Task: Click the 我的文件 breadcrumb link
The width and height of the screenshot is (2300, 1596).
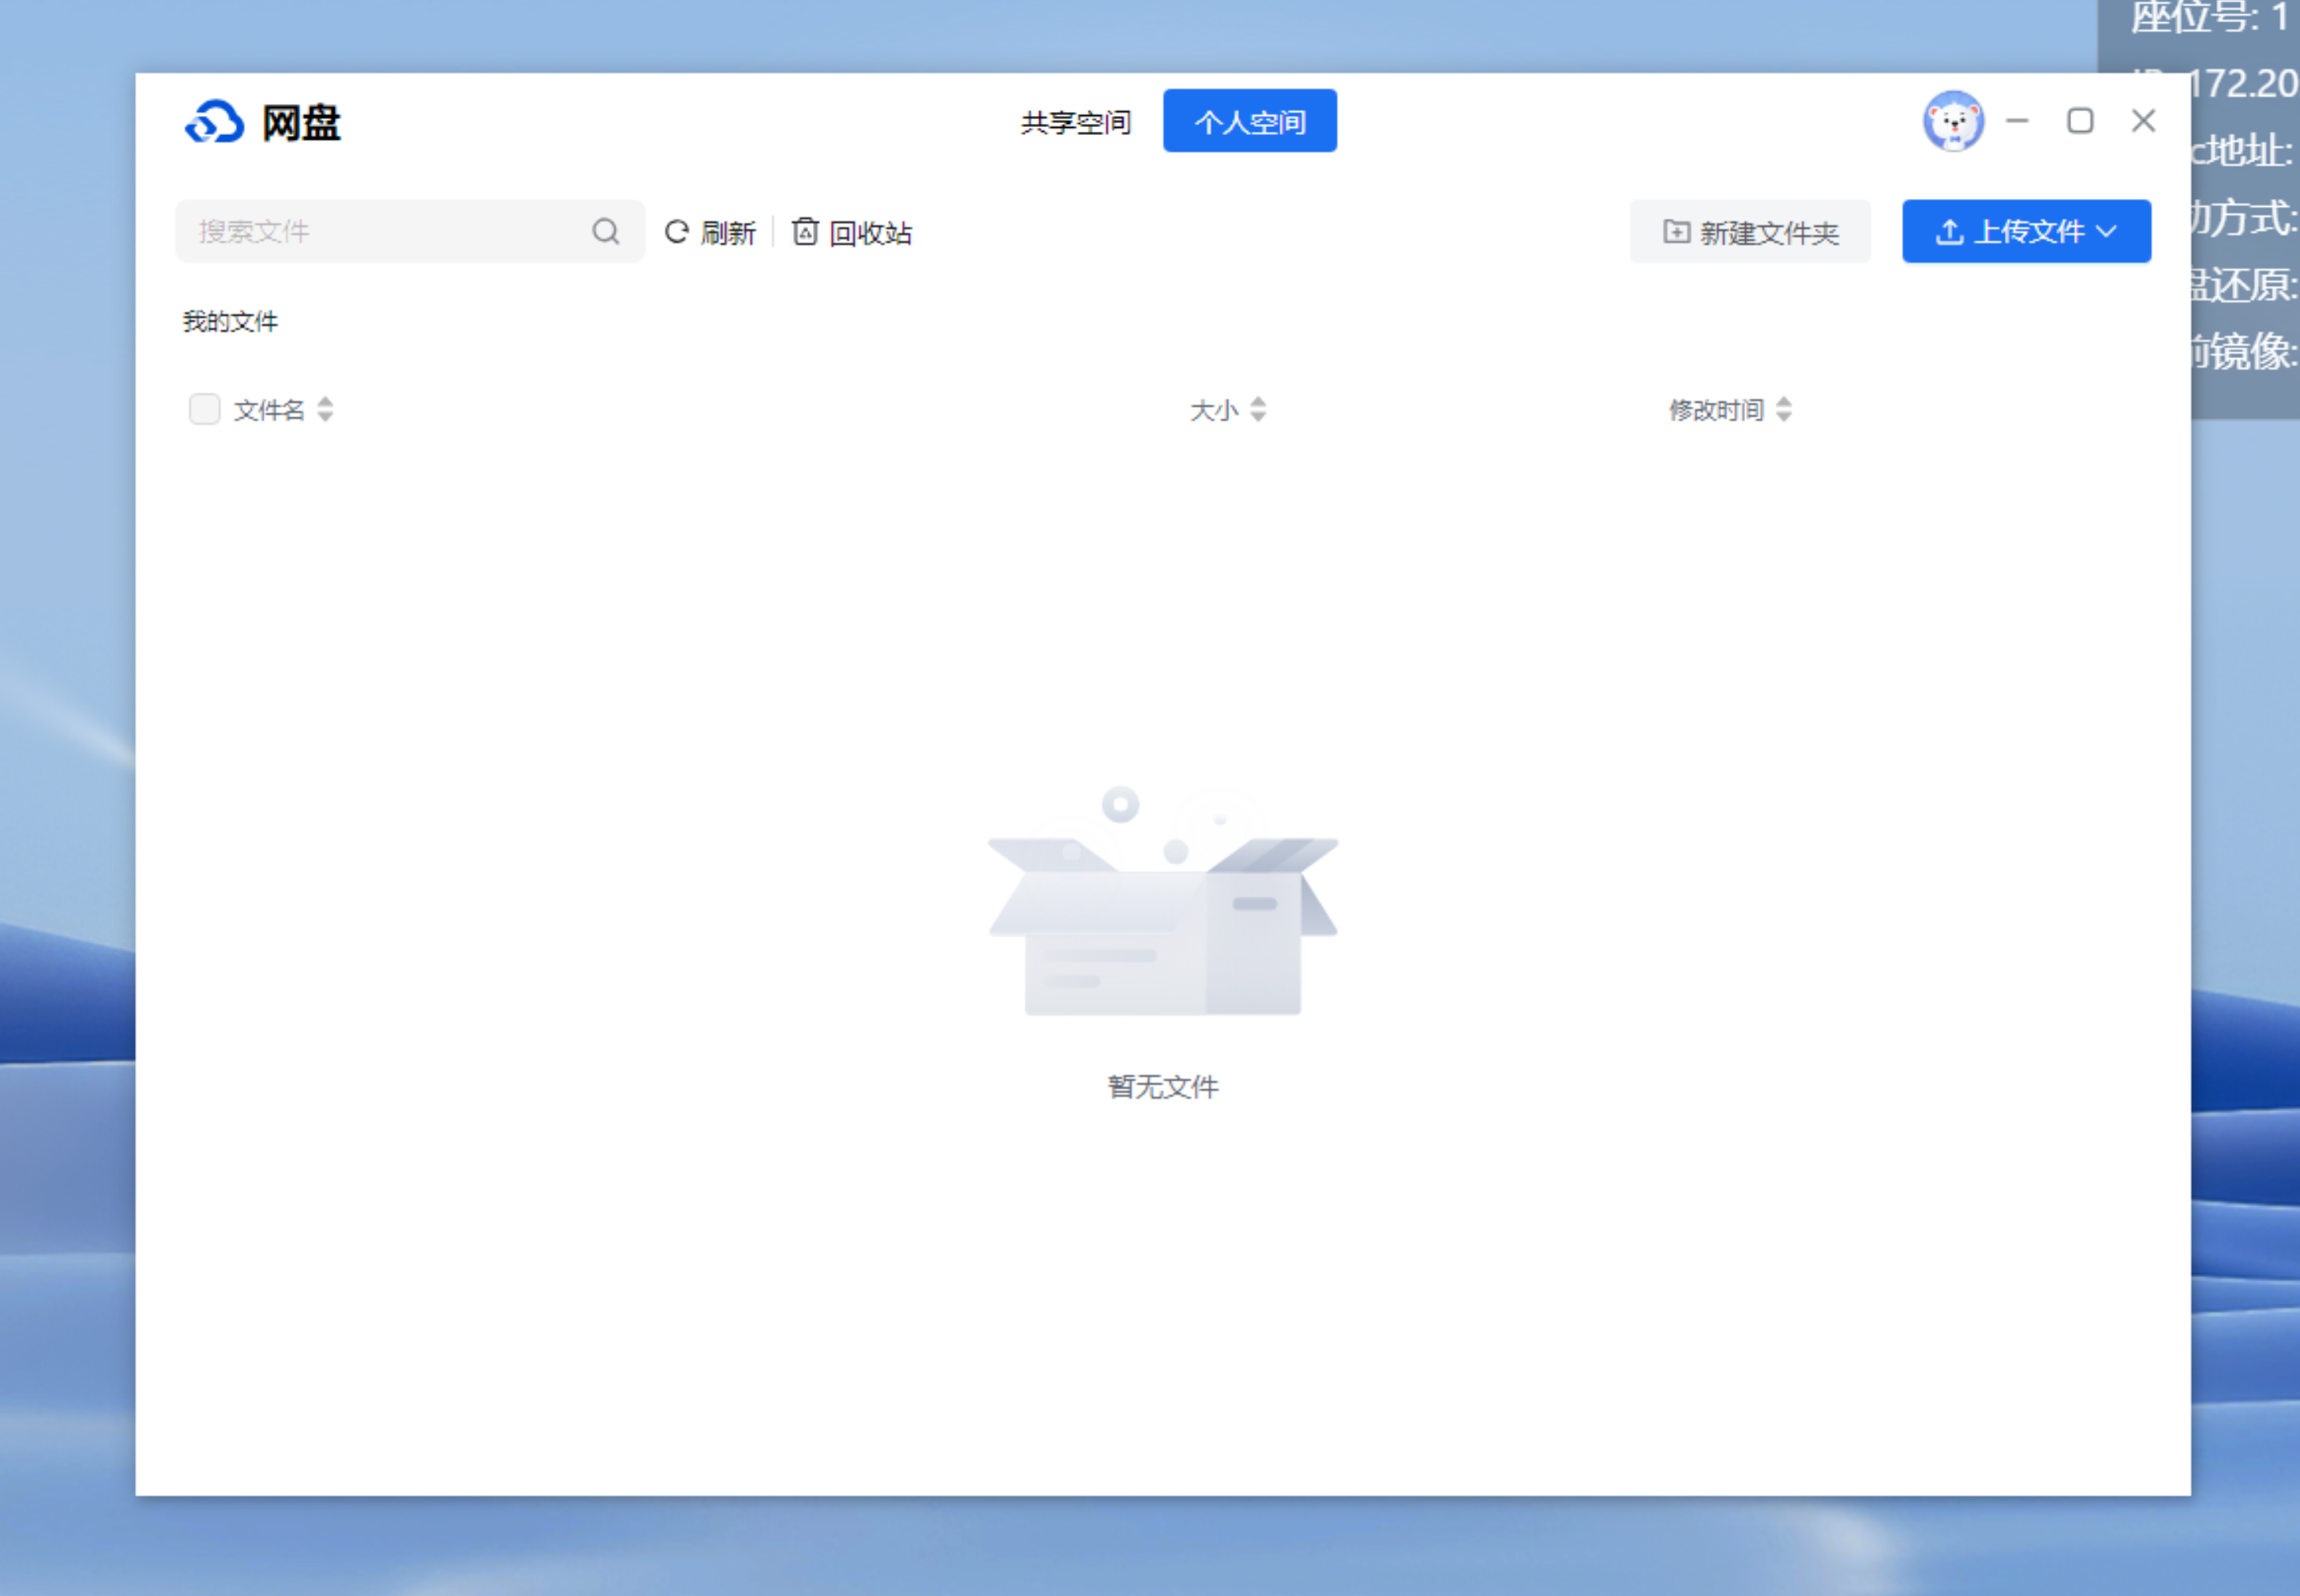Action: coord(230,321)
